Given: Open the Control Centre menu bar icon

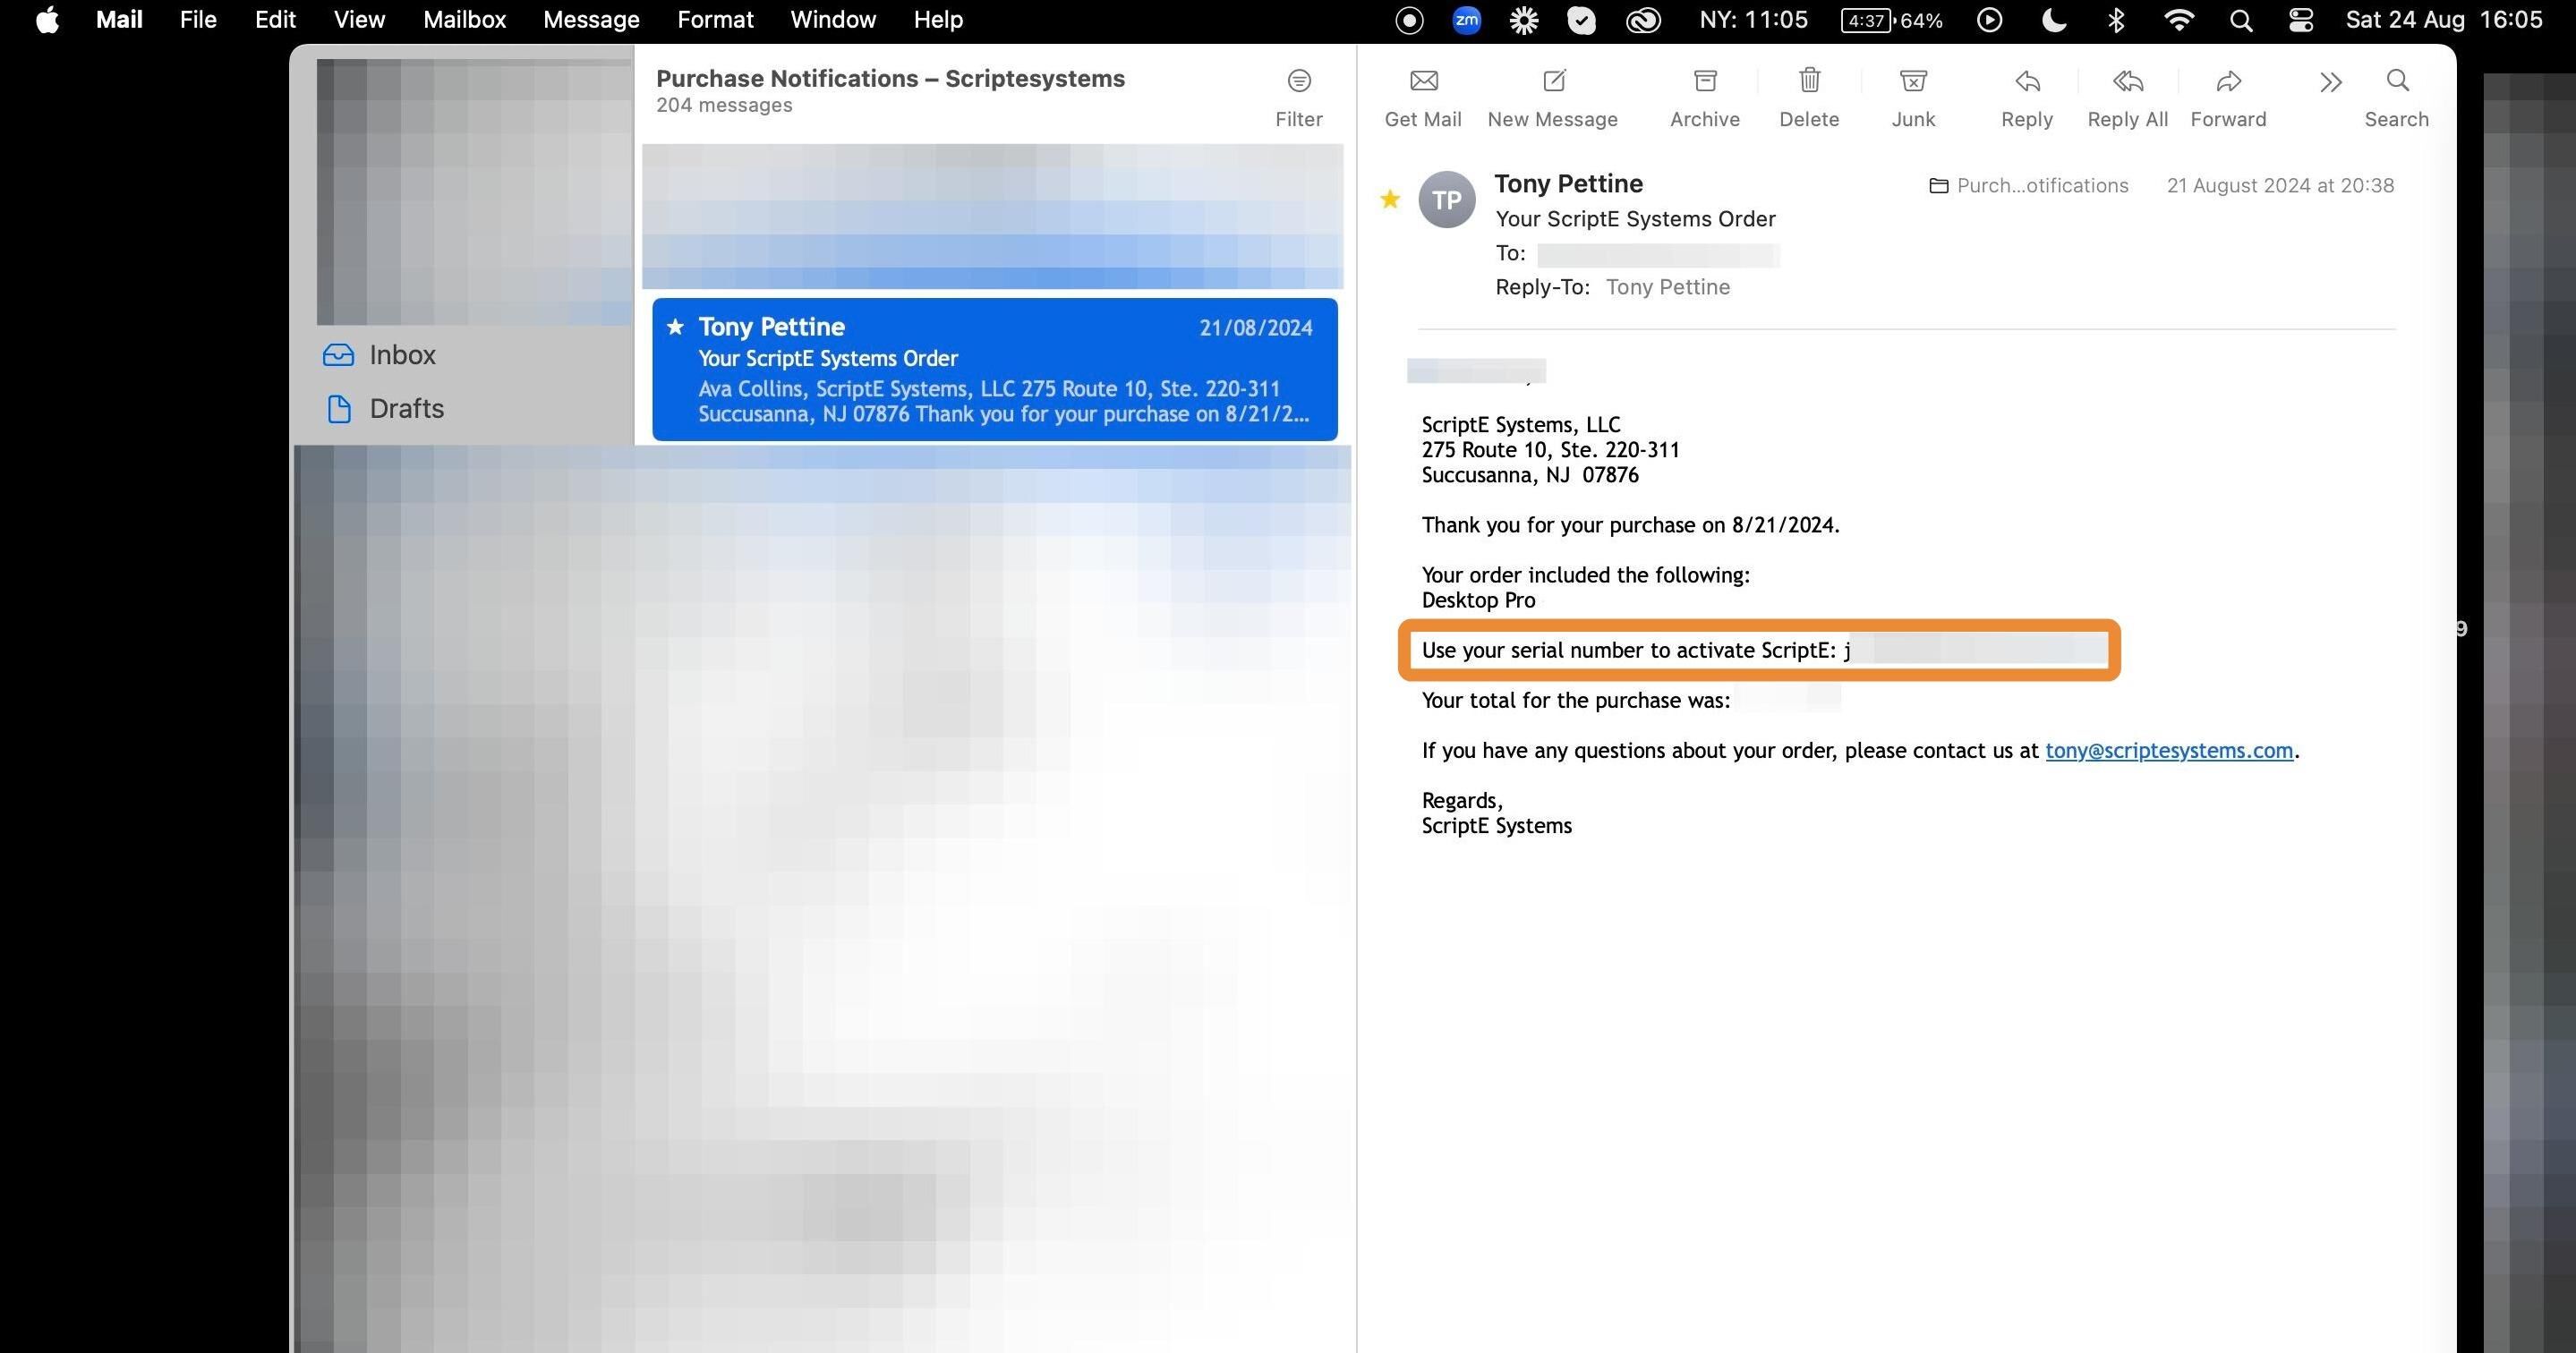Looking at the screenshot, I should 2300,20.
